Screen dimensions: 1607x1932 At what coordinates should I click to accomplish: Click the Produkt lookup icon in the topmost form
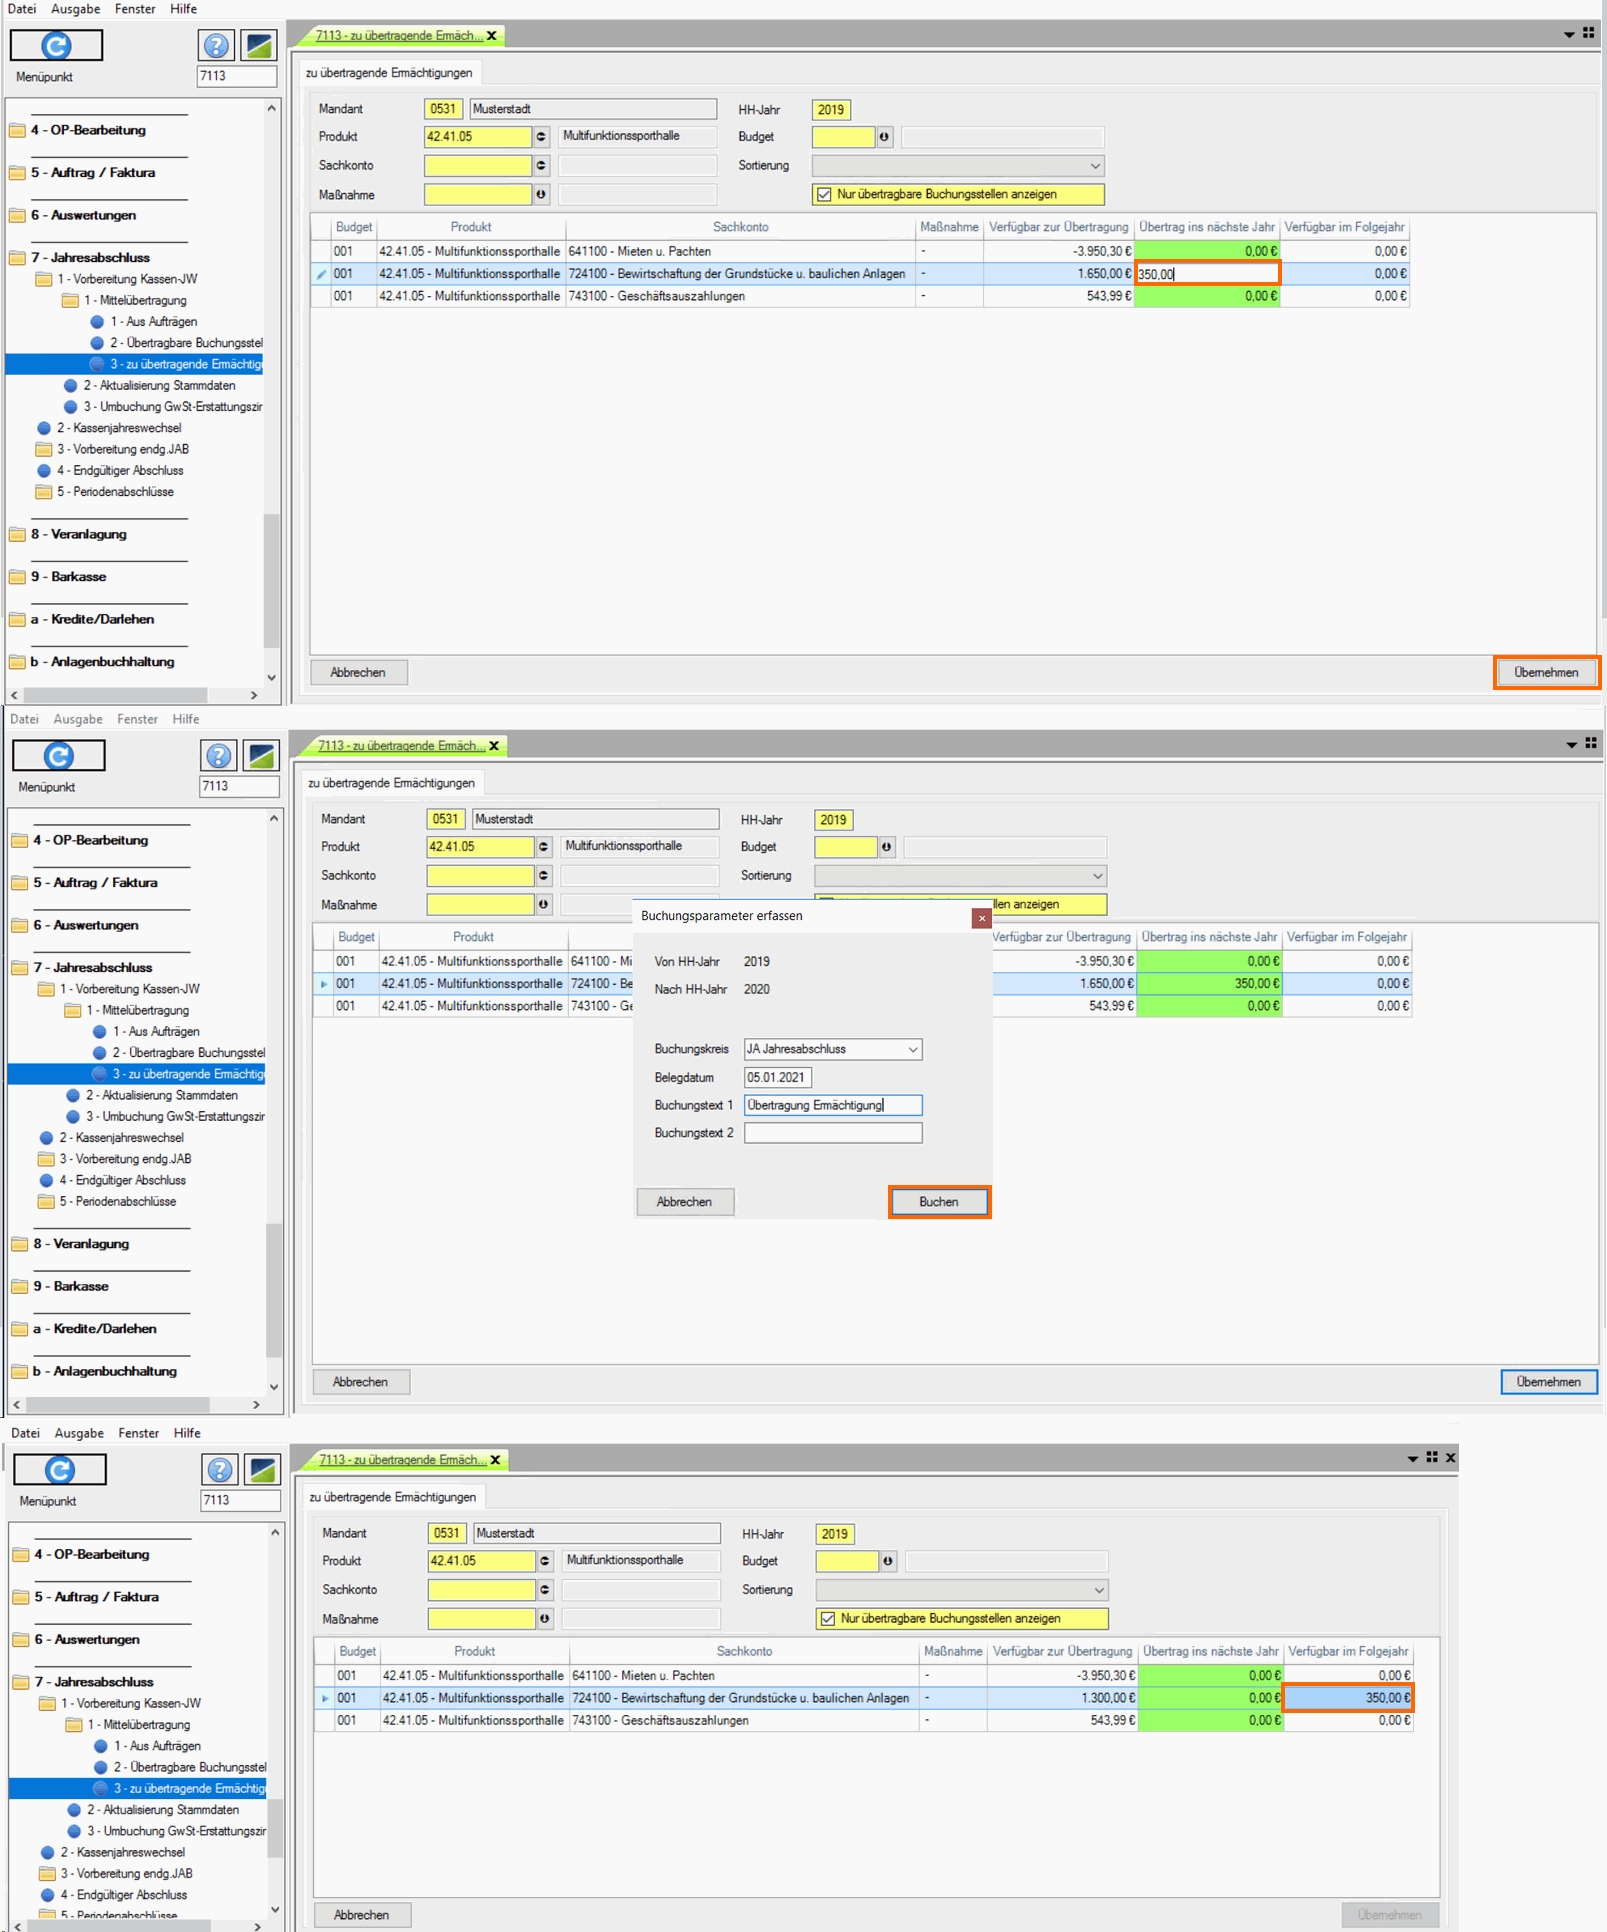coord(541,137)
